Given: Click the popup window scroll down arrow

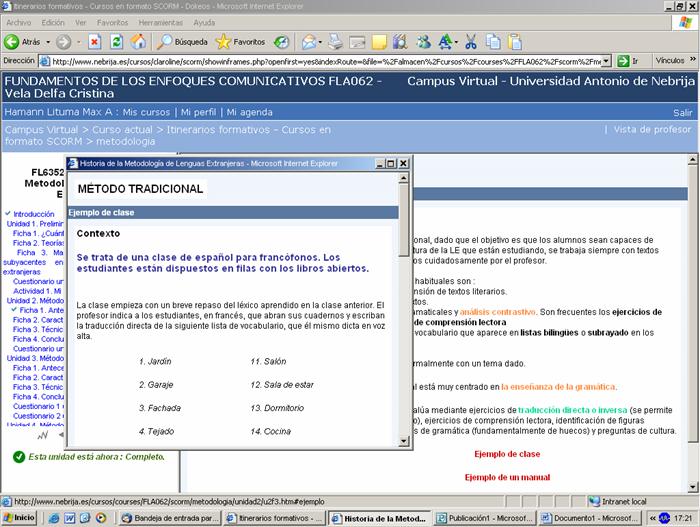Looking at the screenshot, I should (404, 441).
